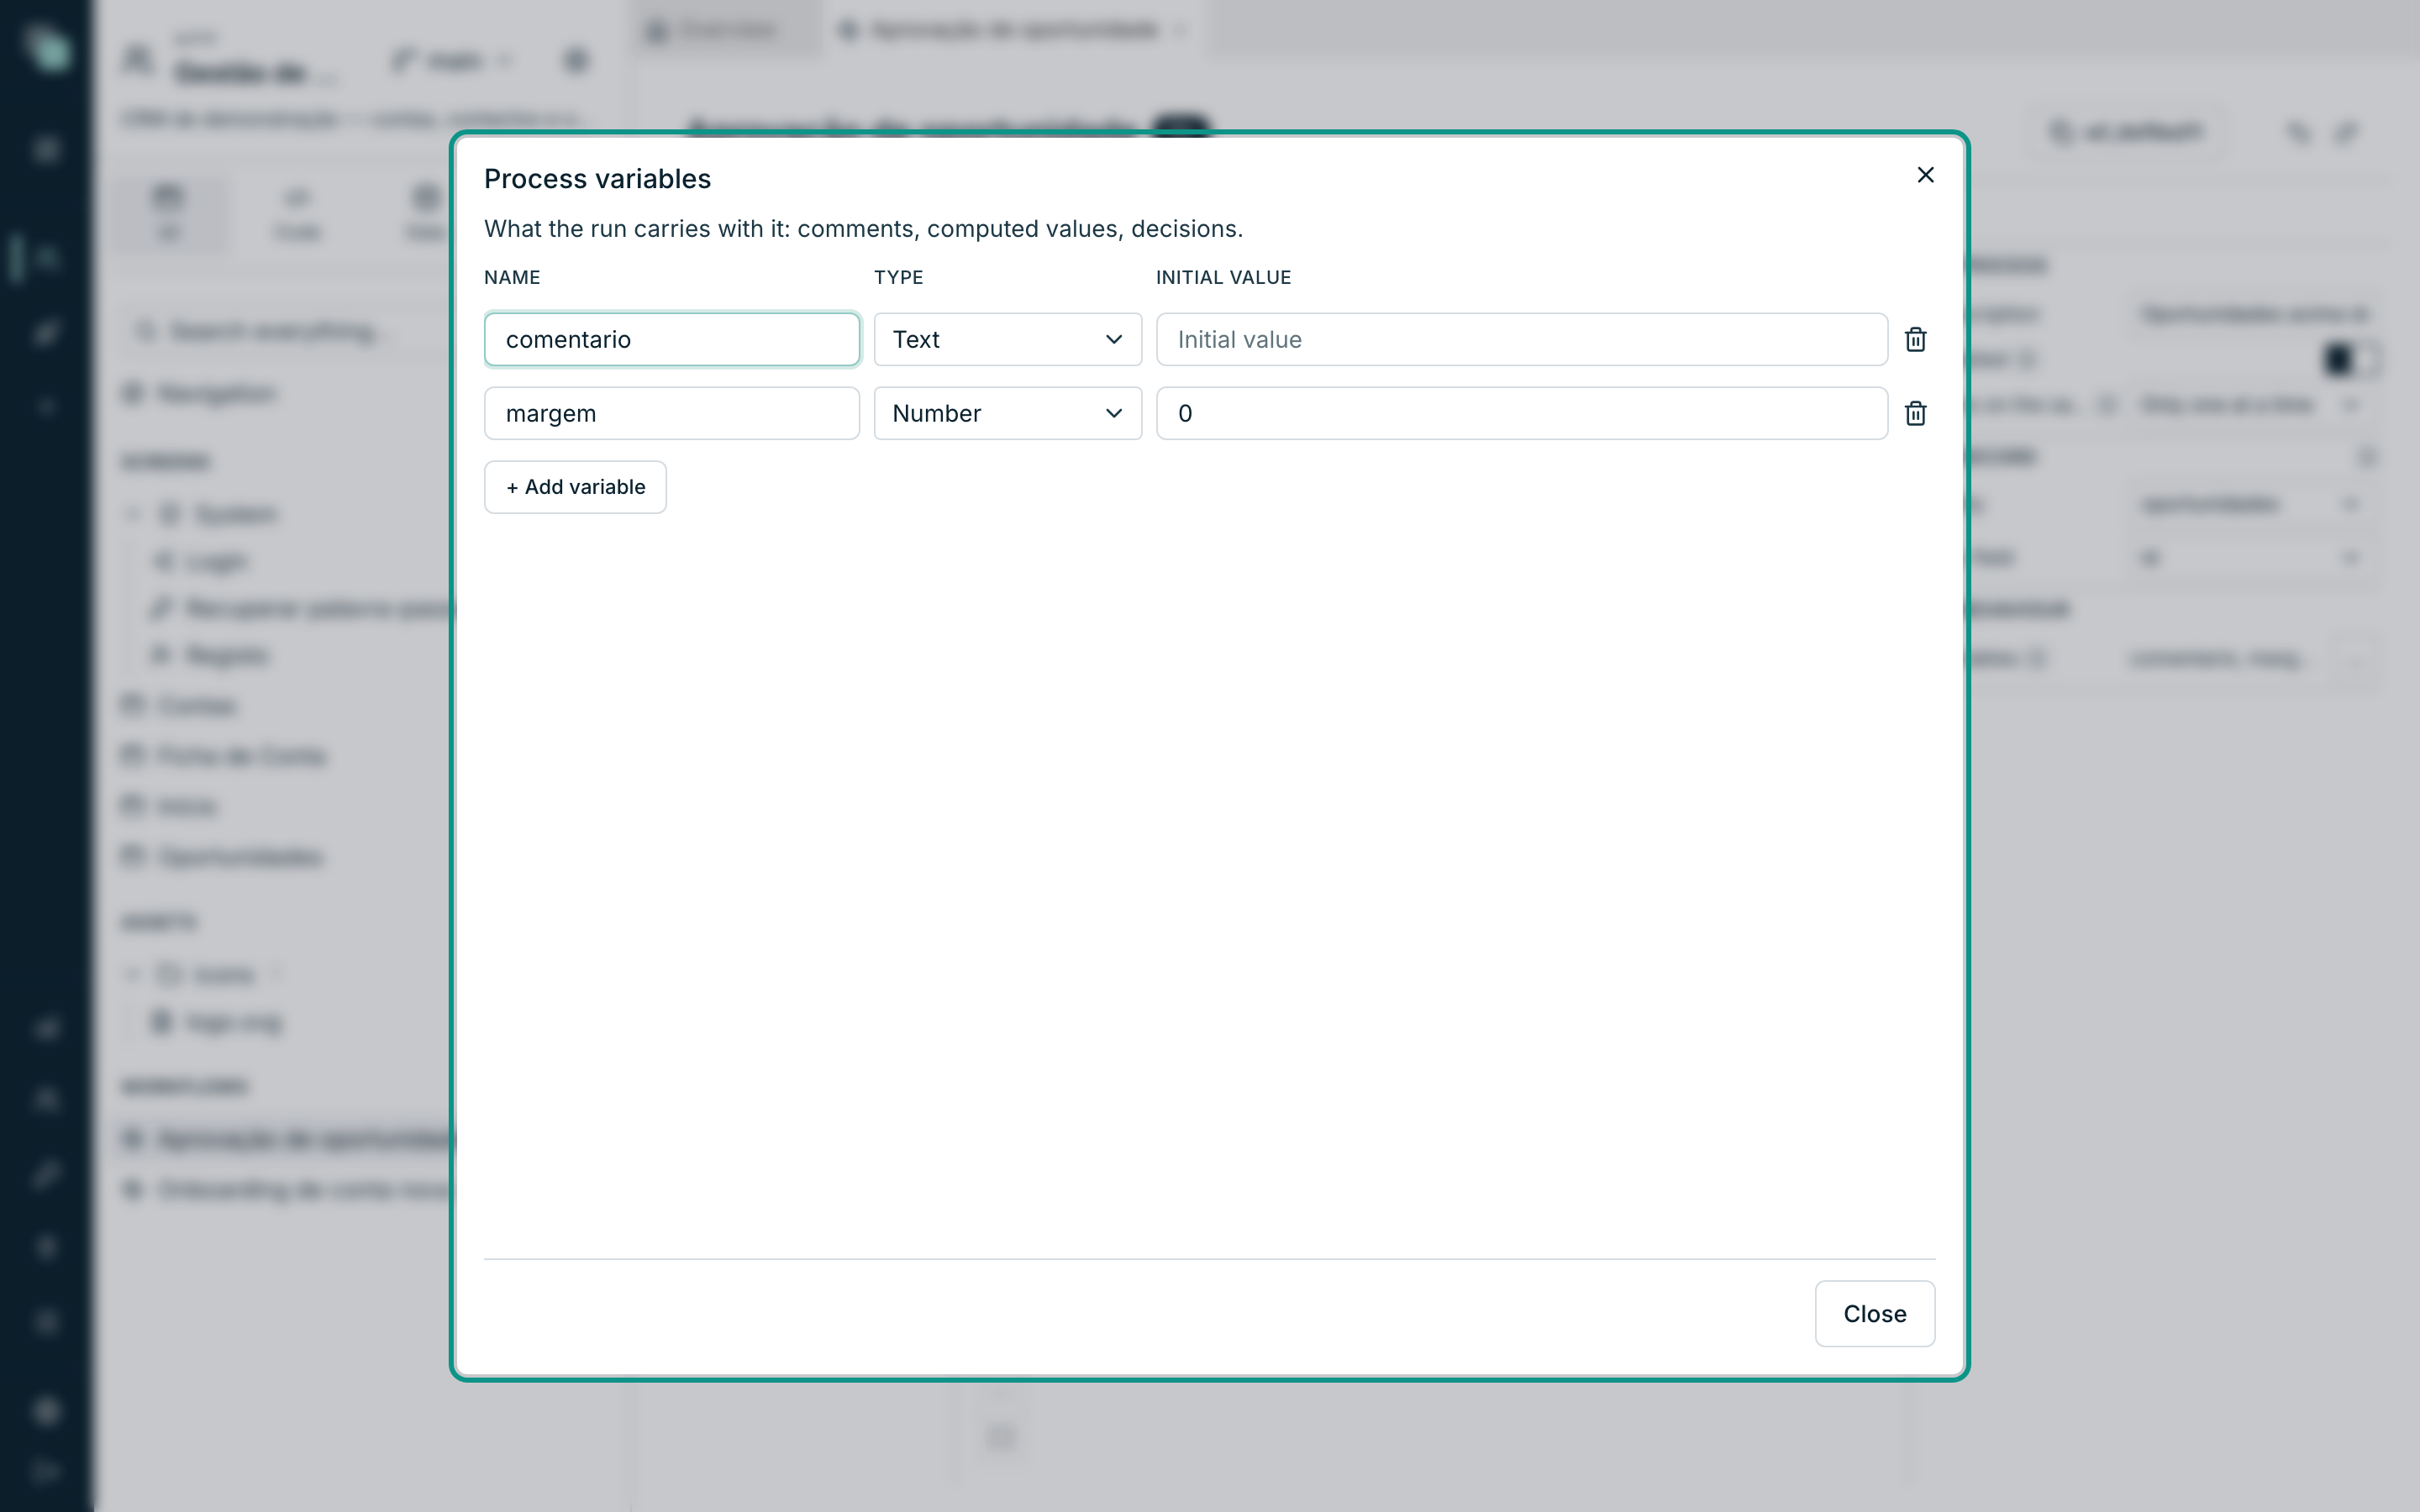Image resolution: width=2420 pixels, height=1512 pixels.
Task: Close dialog with the X icon
Action: click(x=1925, y=175)
